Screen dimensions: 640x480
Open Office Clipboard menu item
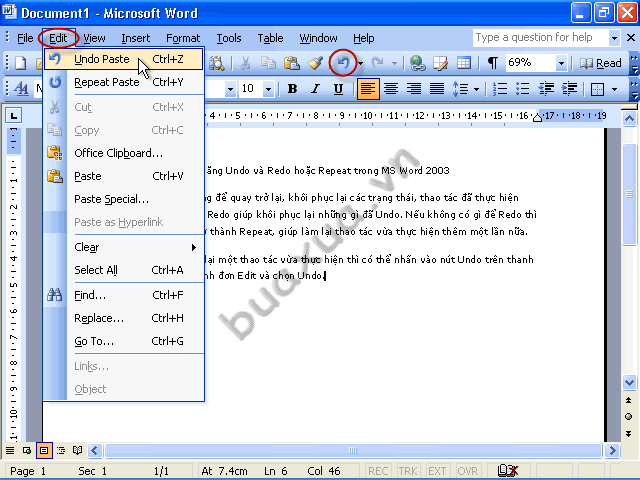[124, 153]
